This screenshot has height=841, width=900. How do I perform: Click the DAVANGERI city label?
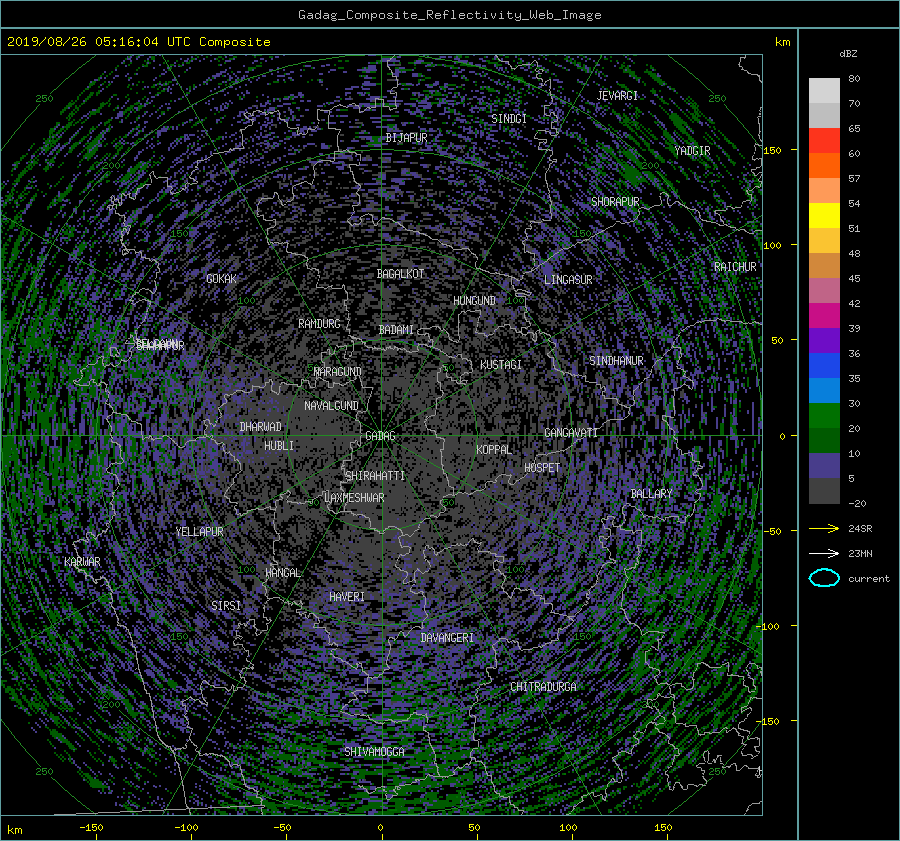click(447, 638)
